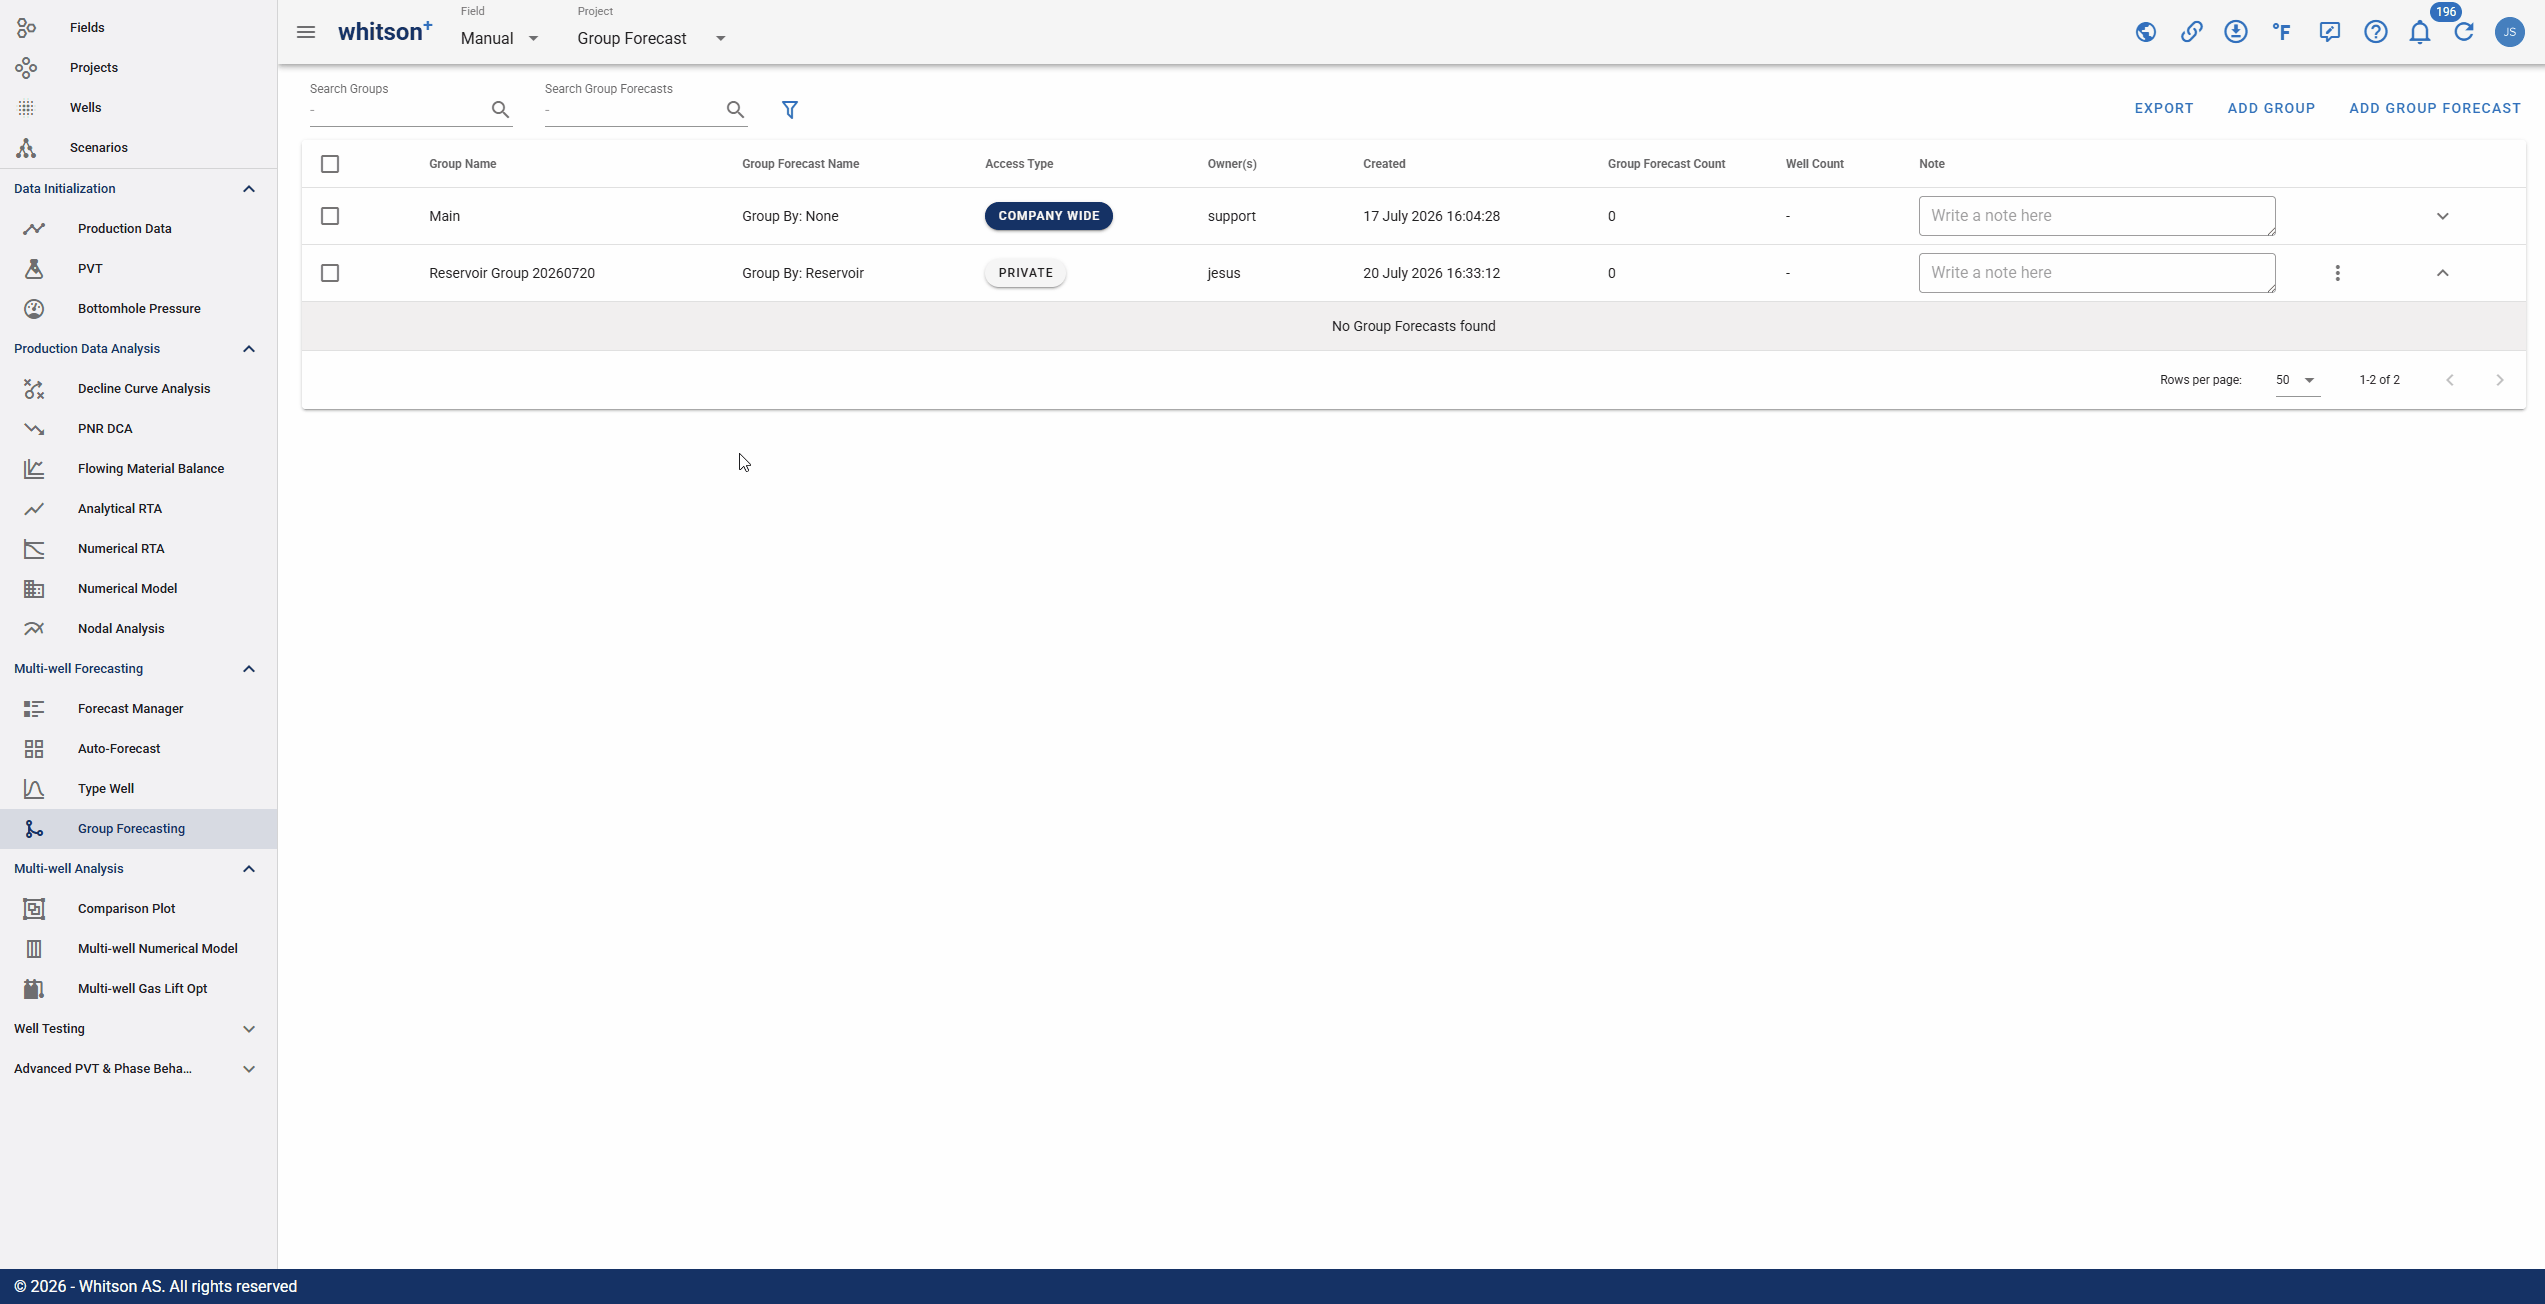2545x1304 pixels.
Task: Click the PRIVATE access badge
Action: click(1025, 273)
